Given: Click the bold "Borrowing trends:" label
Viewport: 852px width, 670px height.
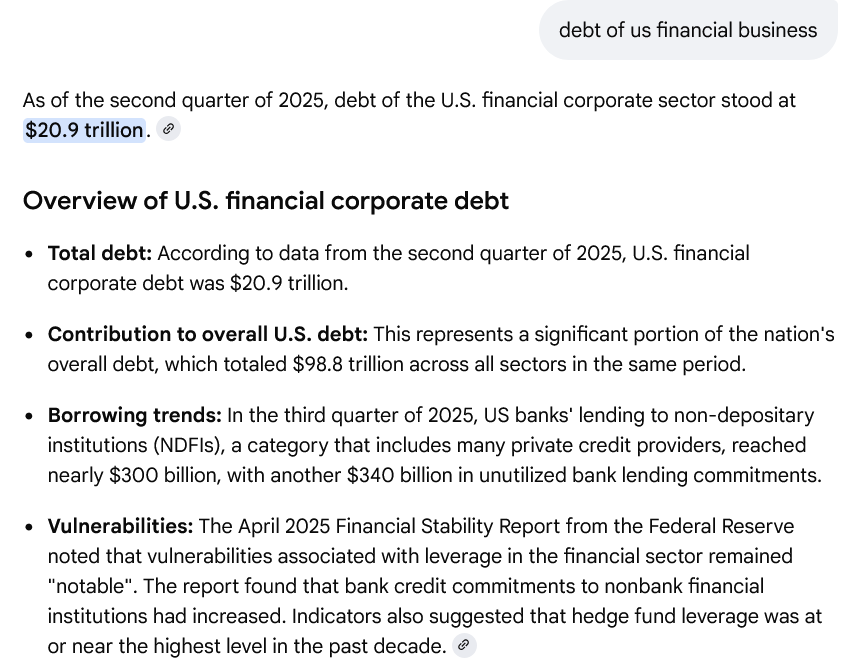Looking at the screenshot, I should (134, 415).
